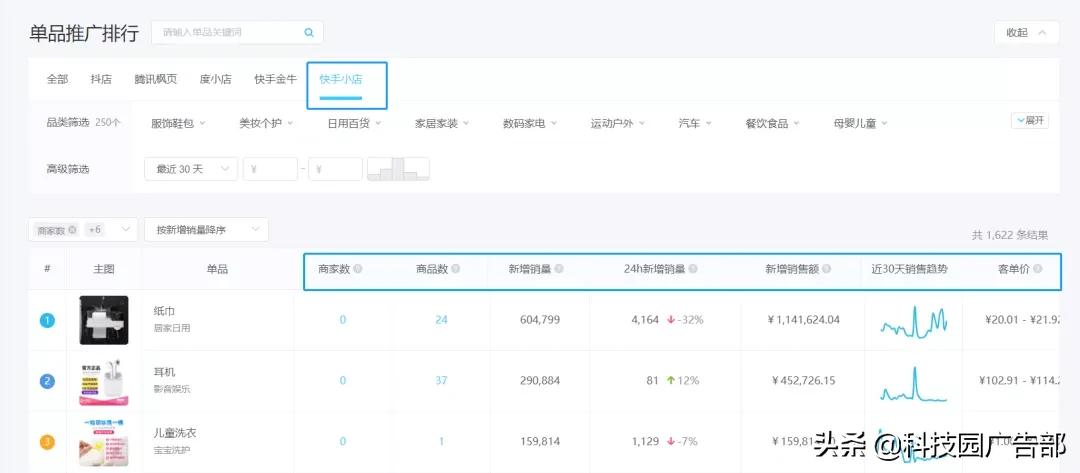
Task: Open help icon beside 商家数 header
Action: tap(357, 269)
